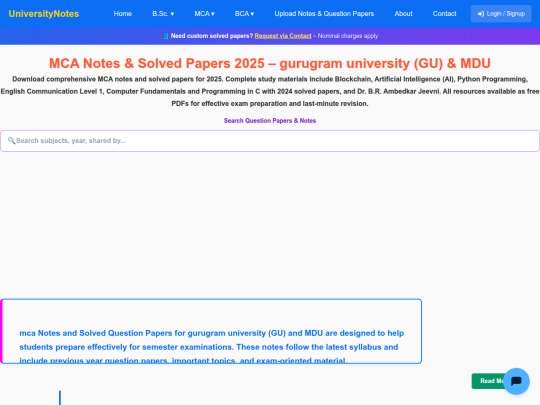Click the 'Download comprehensive MCA notes' description

[270, 91]
